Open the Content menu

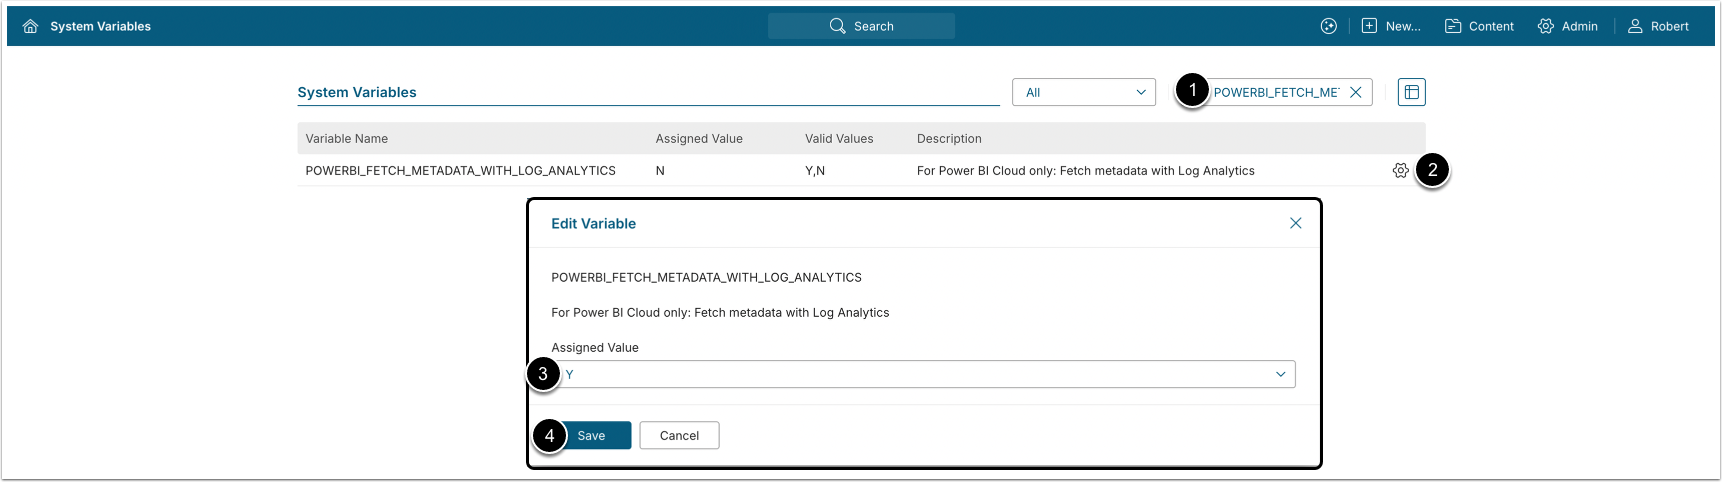click(1479, 27)
